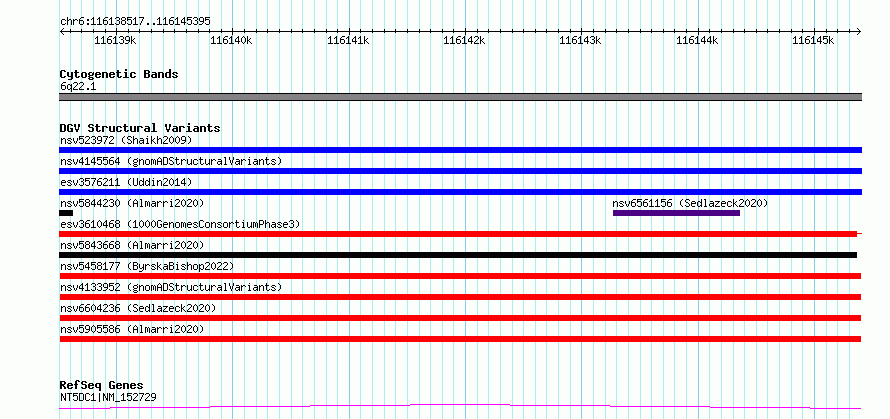Click the NT5DC1|NM_152729 gene label
The height and width of the screenshot is (419, 890).
[x=108, y=397]
